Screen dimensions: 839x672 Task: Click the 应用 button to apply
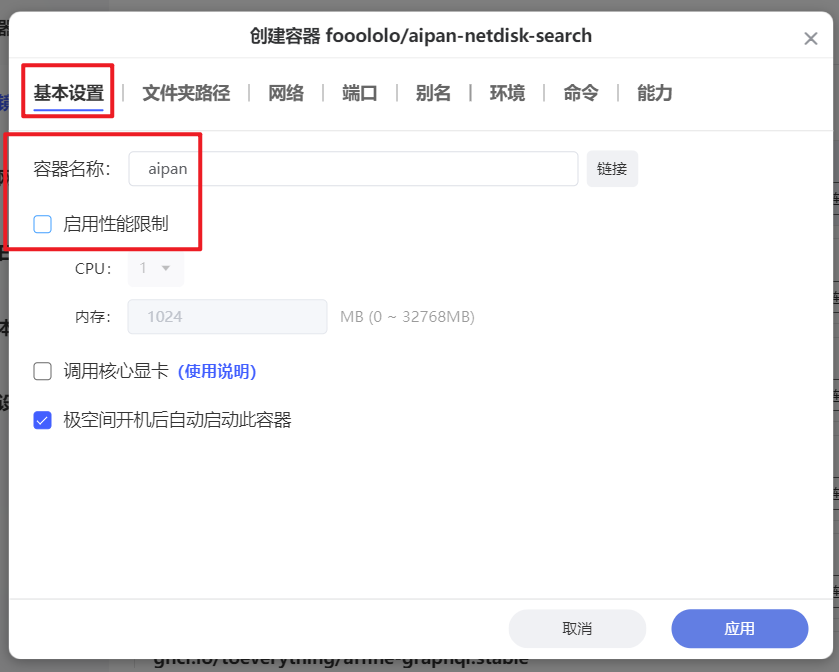coord(740,629)
